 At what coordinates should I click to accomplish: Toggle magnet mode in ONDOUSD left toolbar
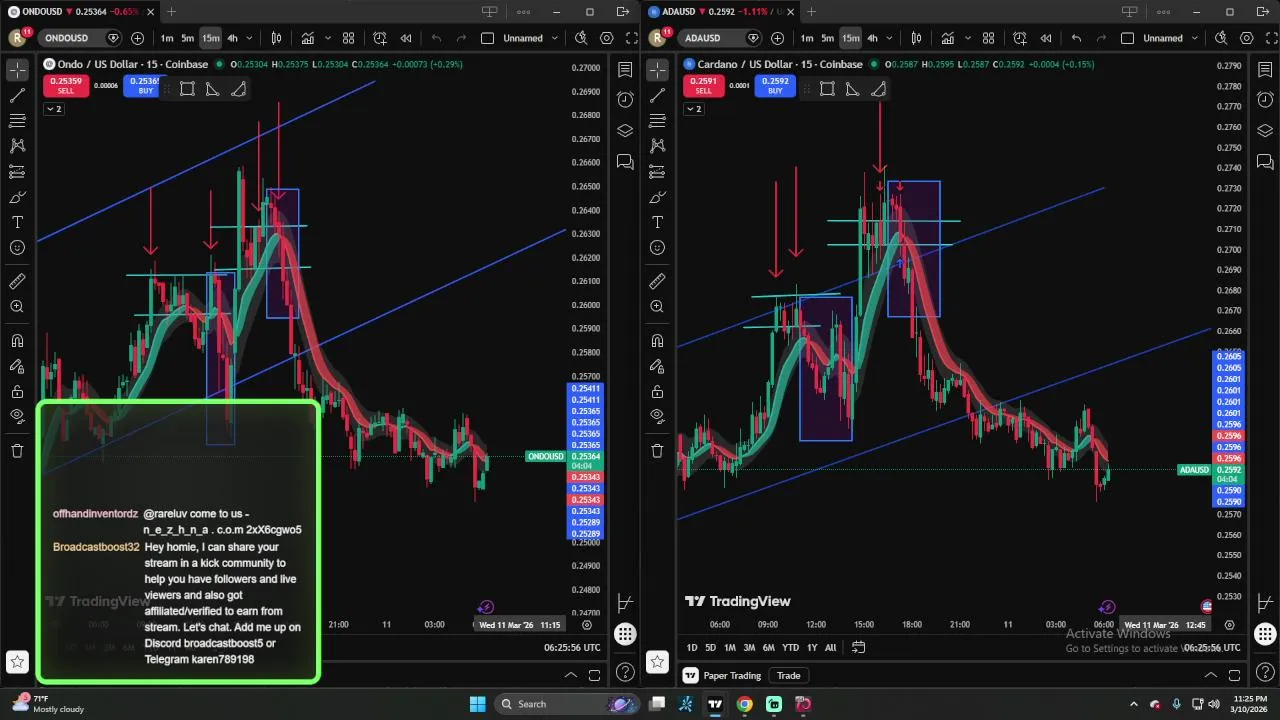17,341
